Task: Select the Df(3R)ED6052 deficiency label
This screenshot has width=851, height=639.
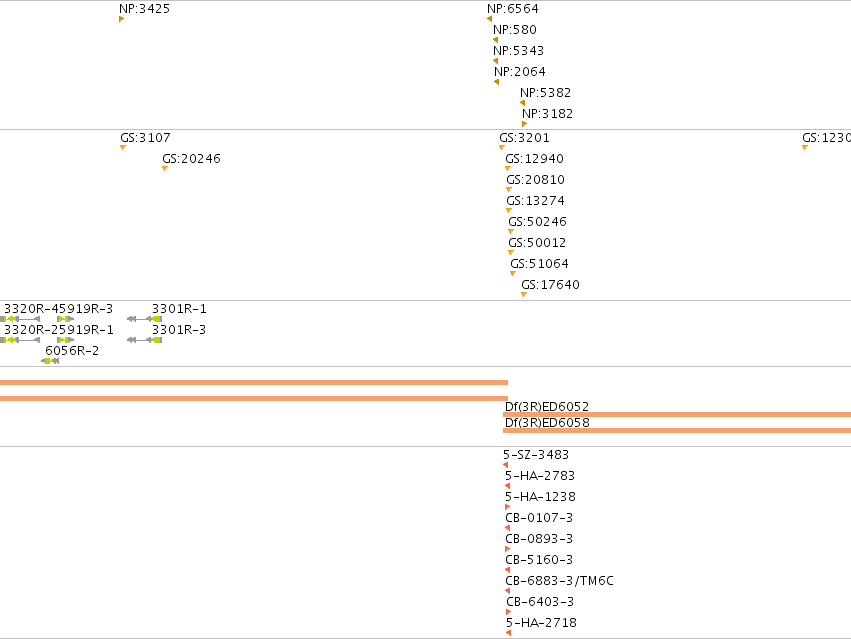Action: (547, 407)
